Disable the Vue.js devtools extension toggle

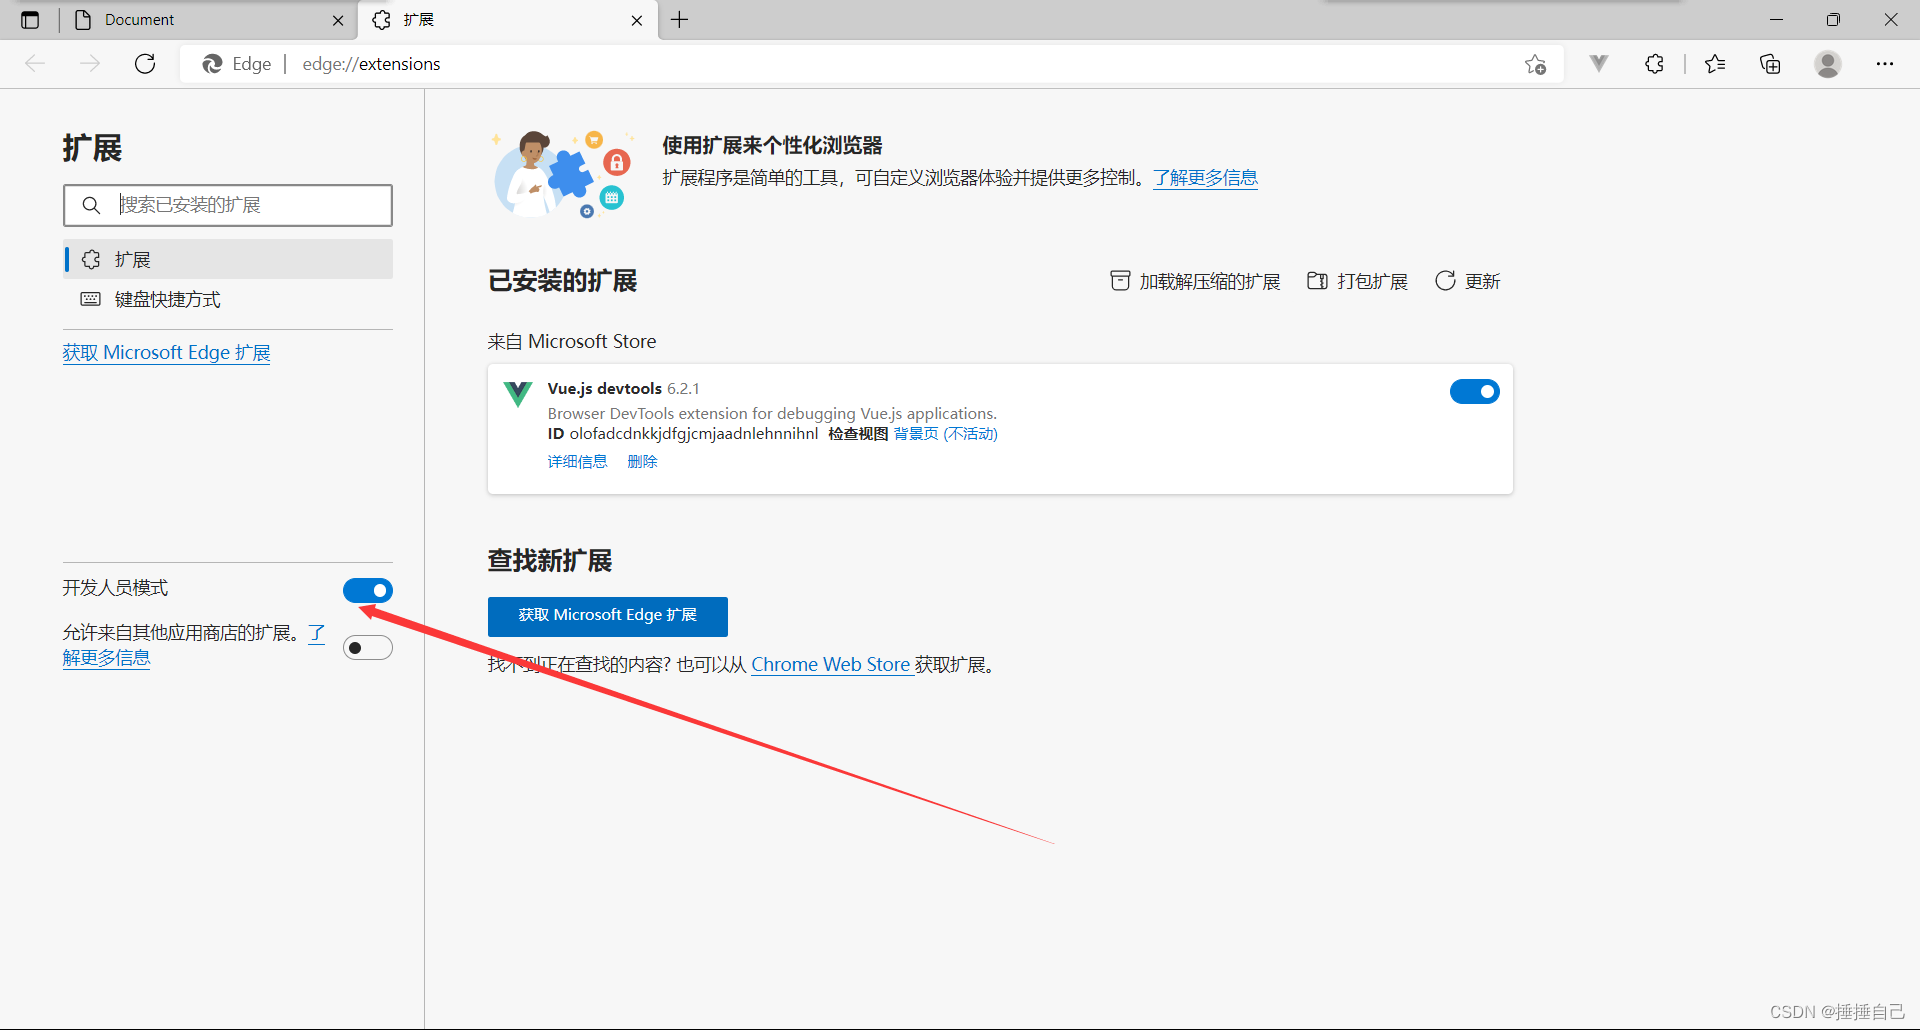(1475, 391)
